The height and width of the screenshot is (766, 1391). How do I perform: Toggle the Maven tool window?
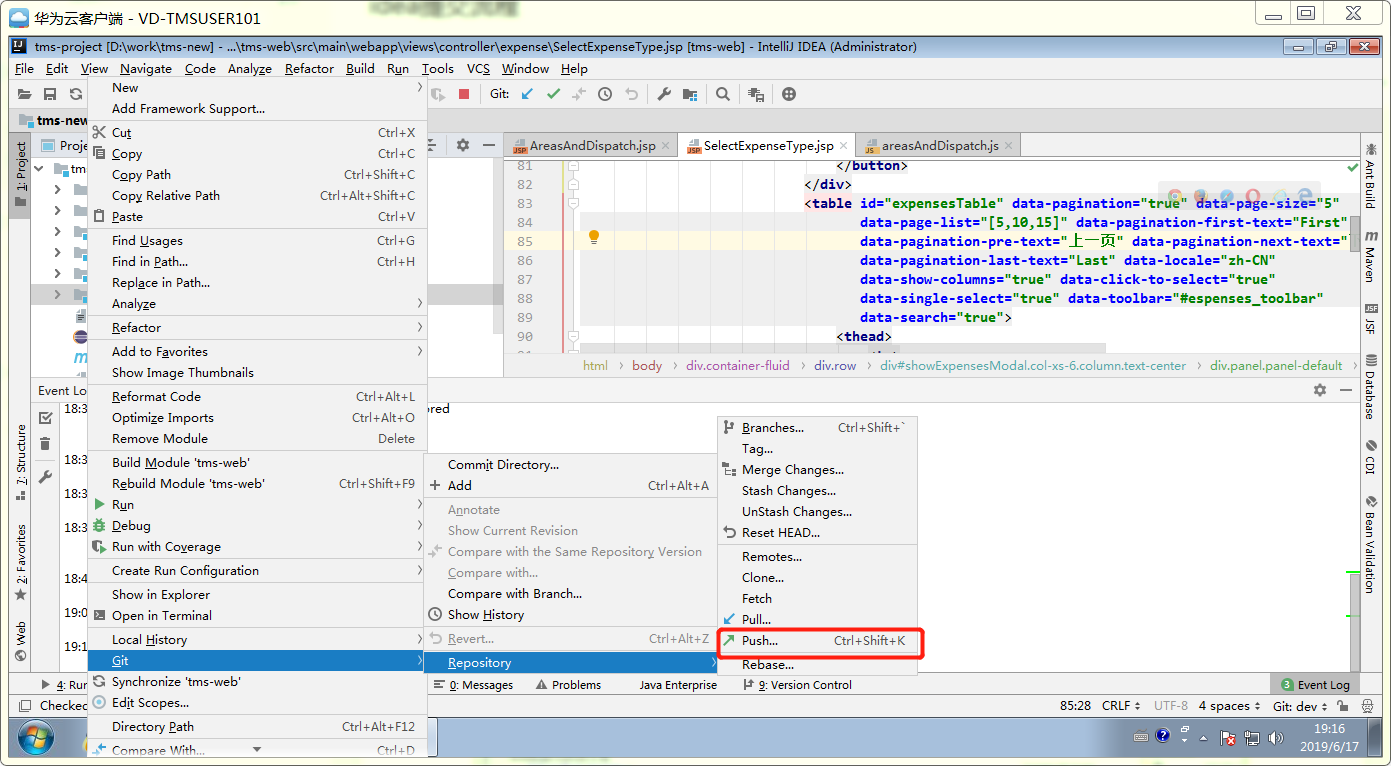1371,255
